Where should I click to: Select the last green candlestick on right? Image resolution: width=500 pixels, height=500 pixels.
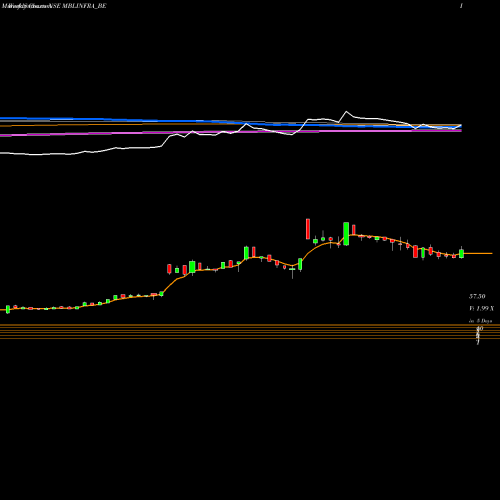click(461, 253)
